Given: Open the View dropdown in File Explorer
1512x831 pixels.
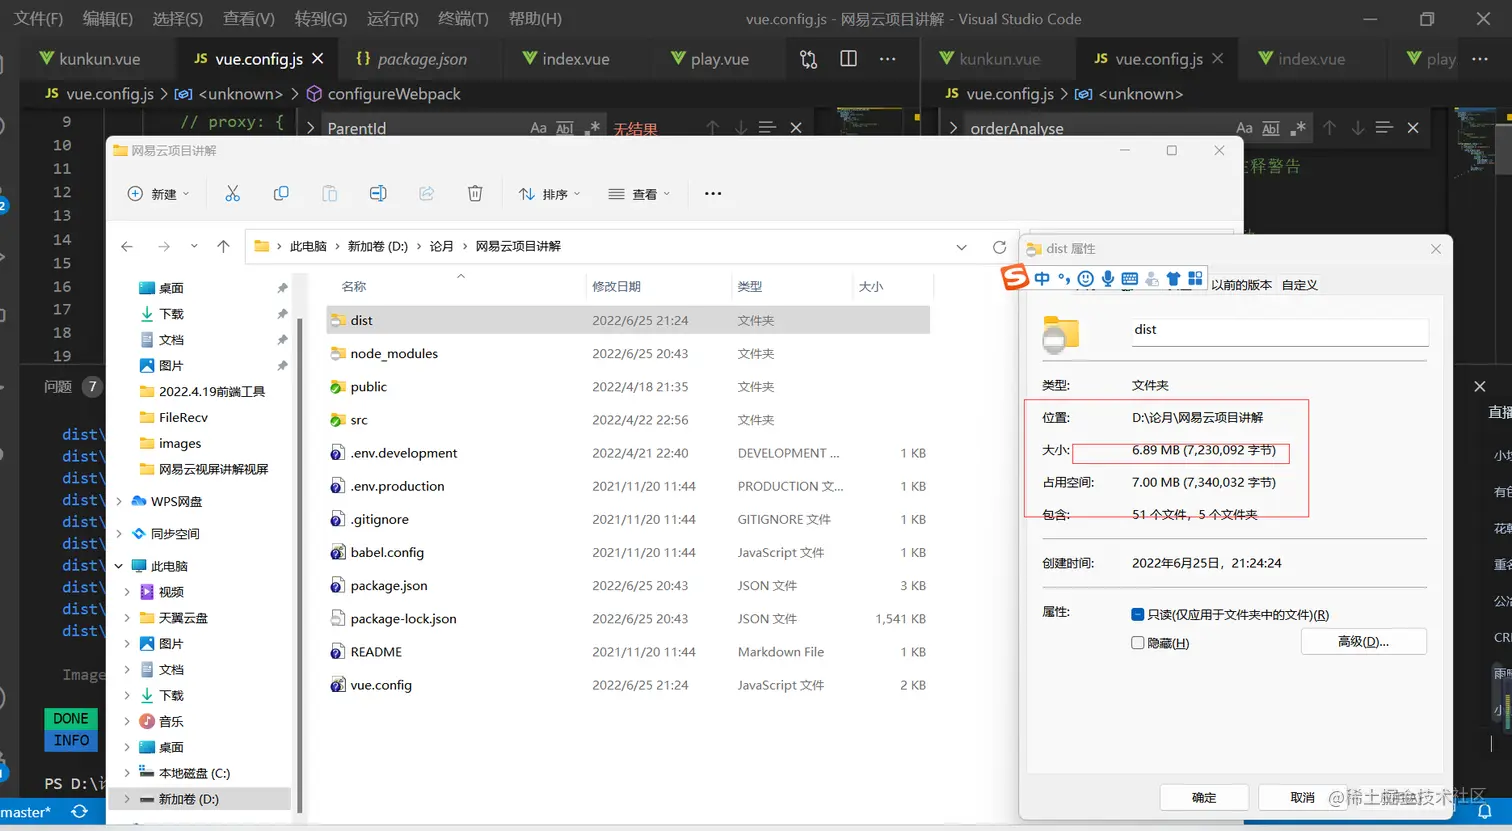Looking at the screenshot, I should coord(640,194).
